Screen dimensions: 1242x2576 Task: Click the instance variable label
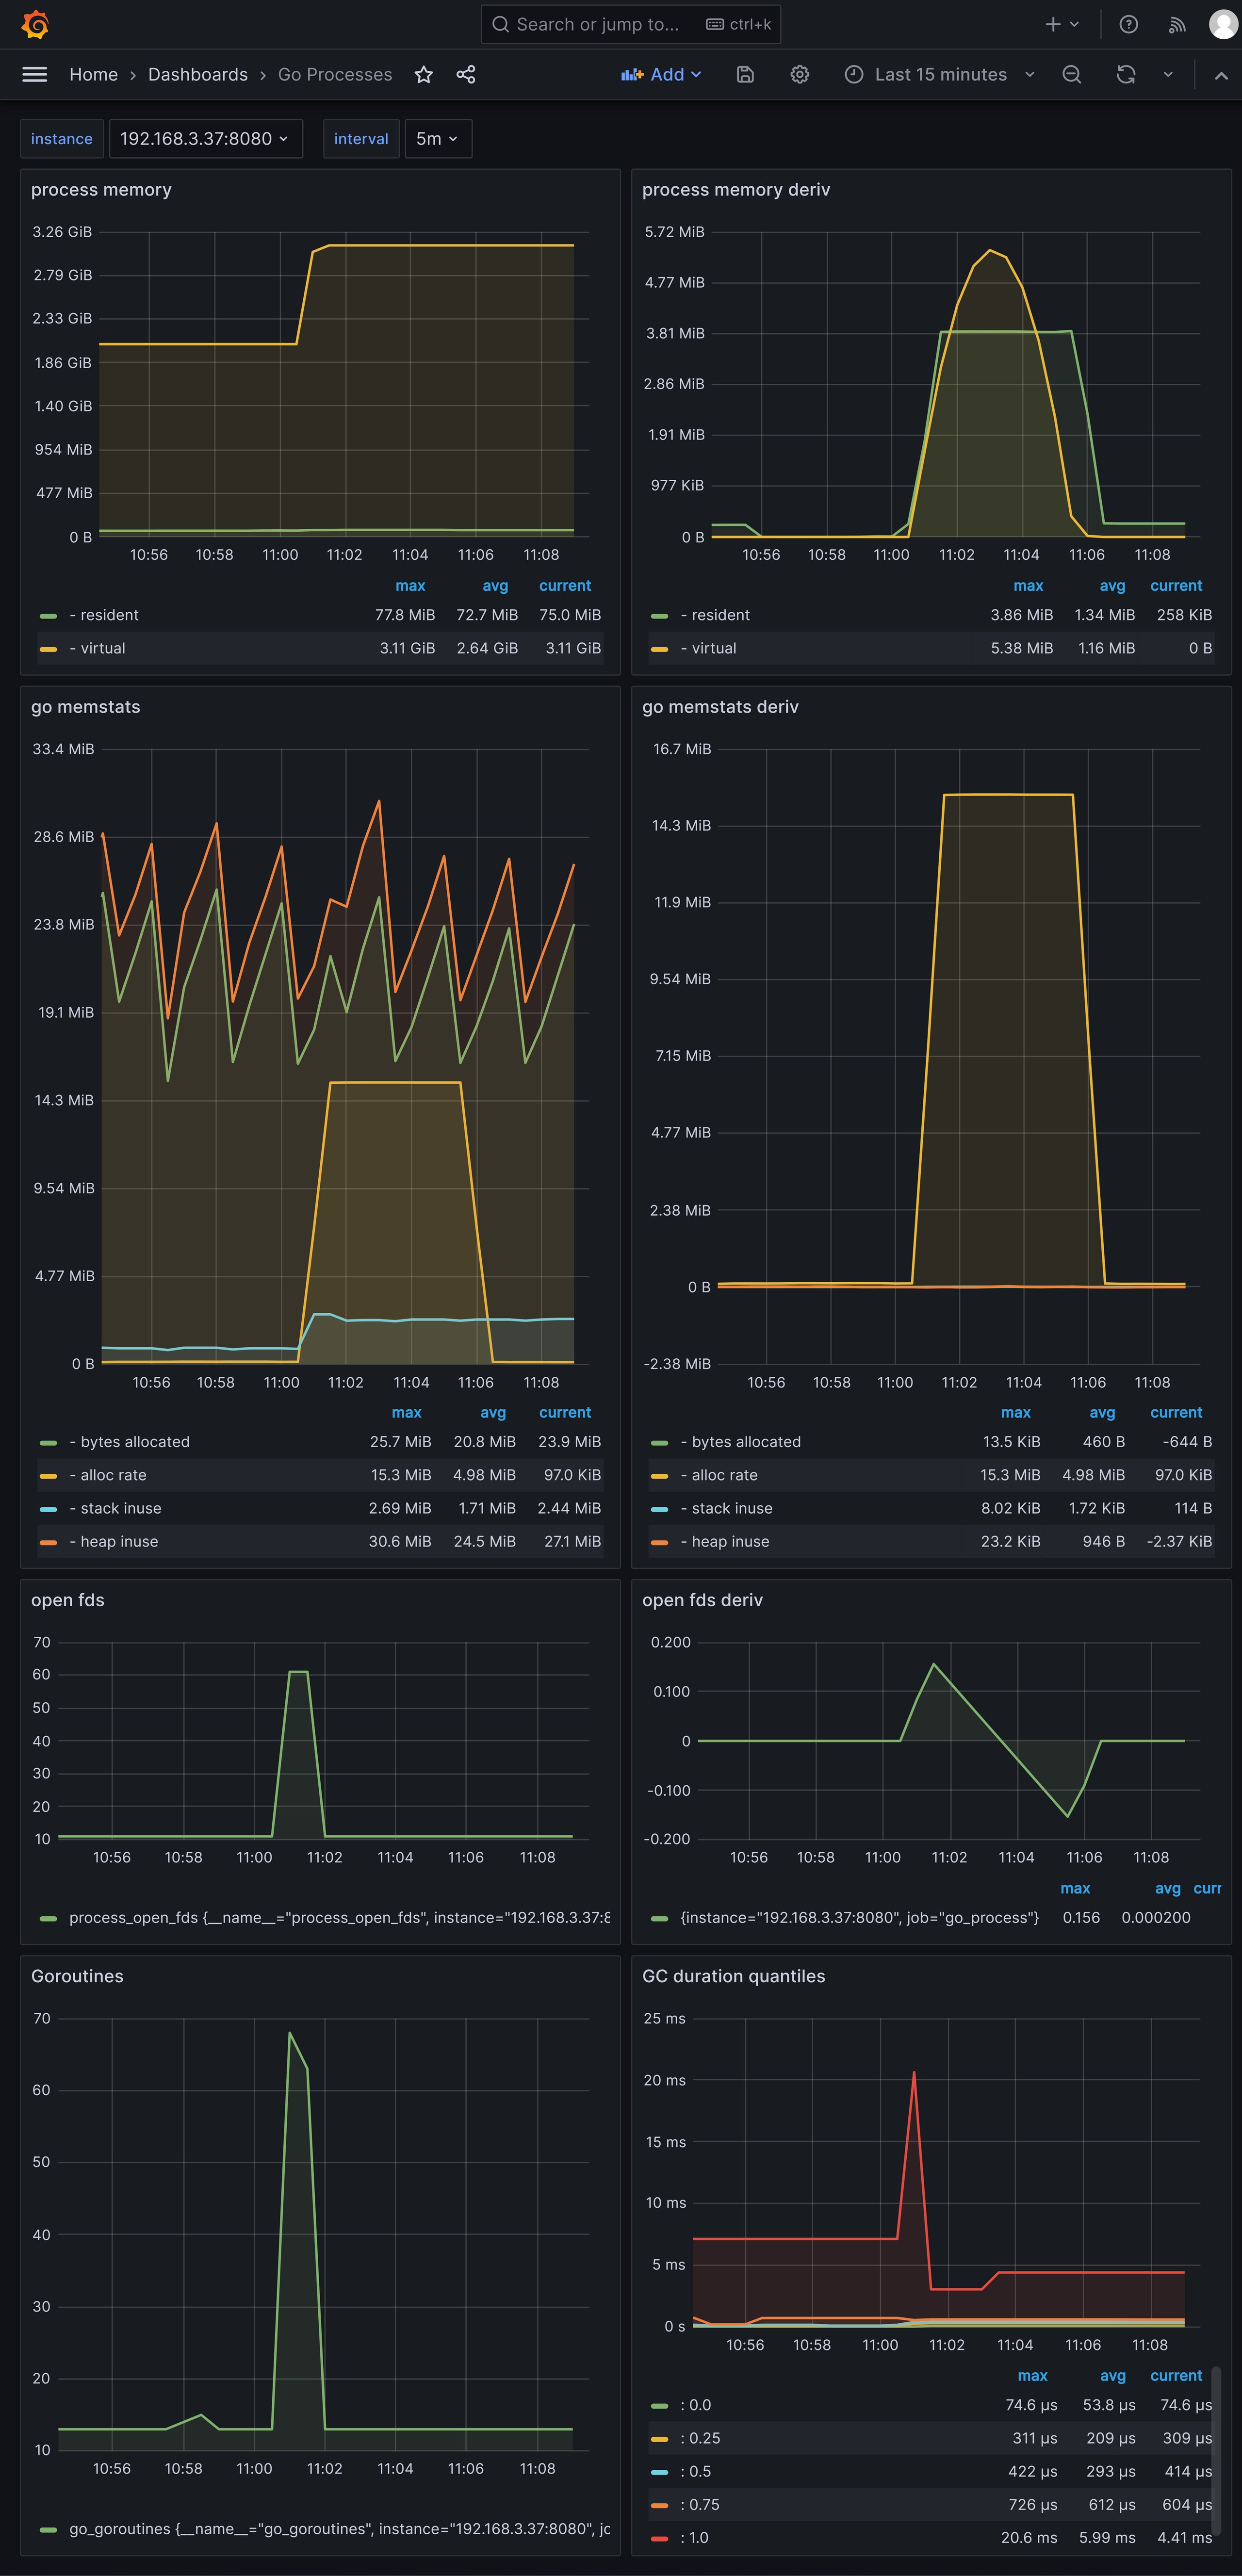click(62, 139)
